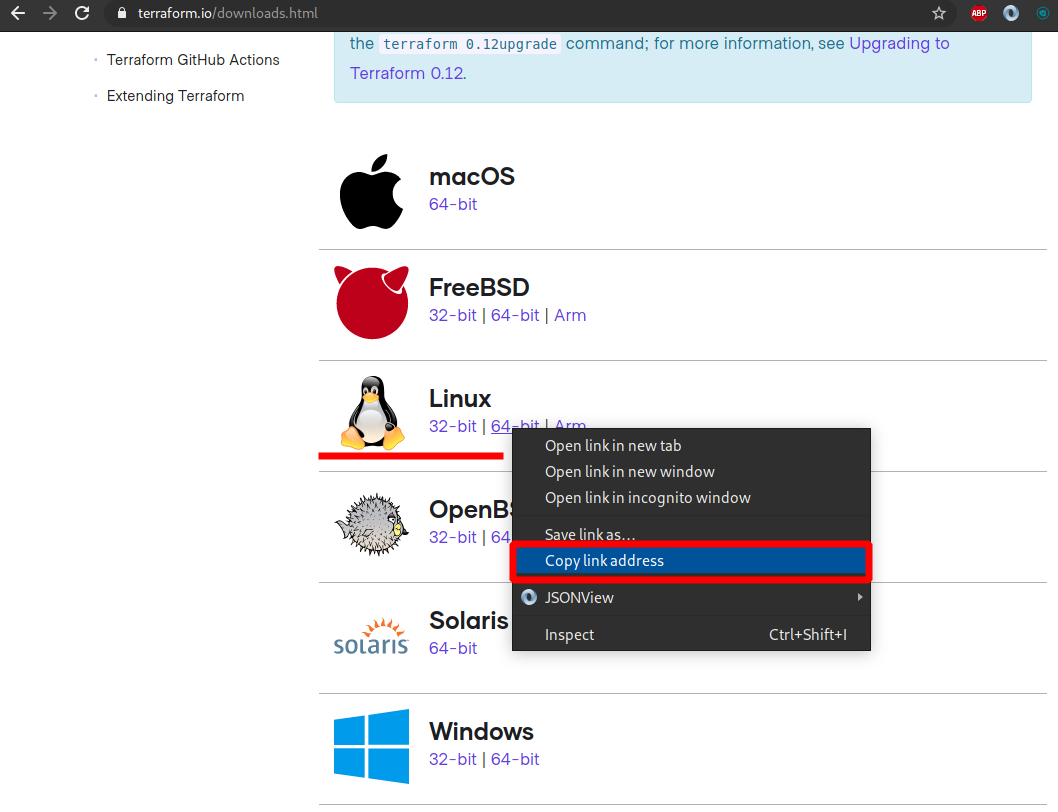Bookmark the page with the star icon
Image resolution: width=1058 pixels, height=812 pixels.
[x=939, y=13]
